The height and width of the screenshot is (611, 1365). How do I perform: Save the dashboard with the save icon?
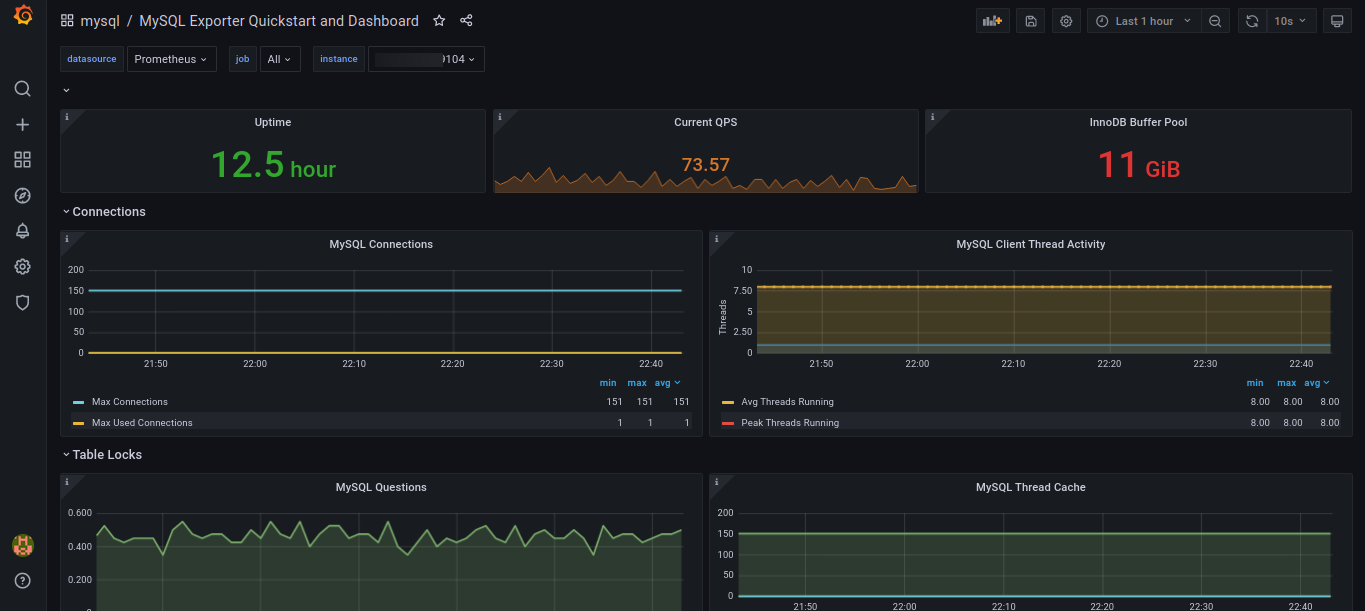1030,20
